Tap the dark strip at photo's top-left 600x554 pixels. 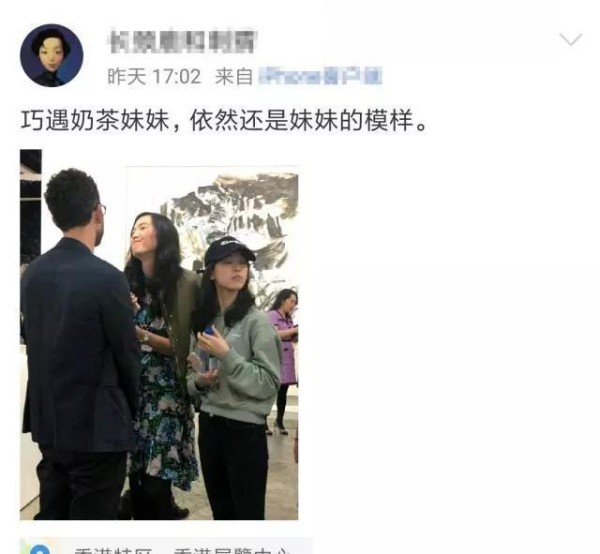(31, 207)
